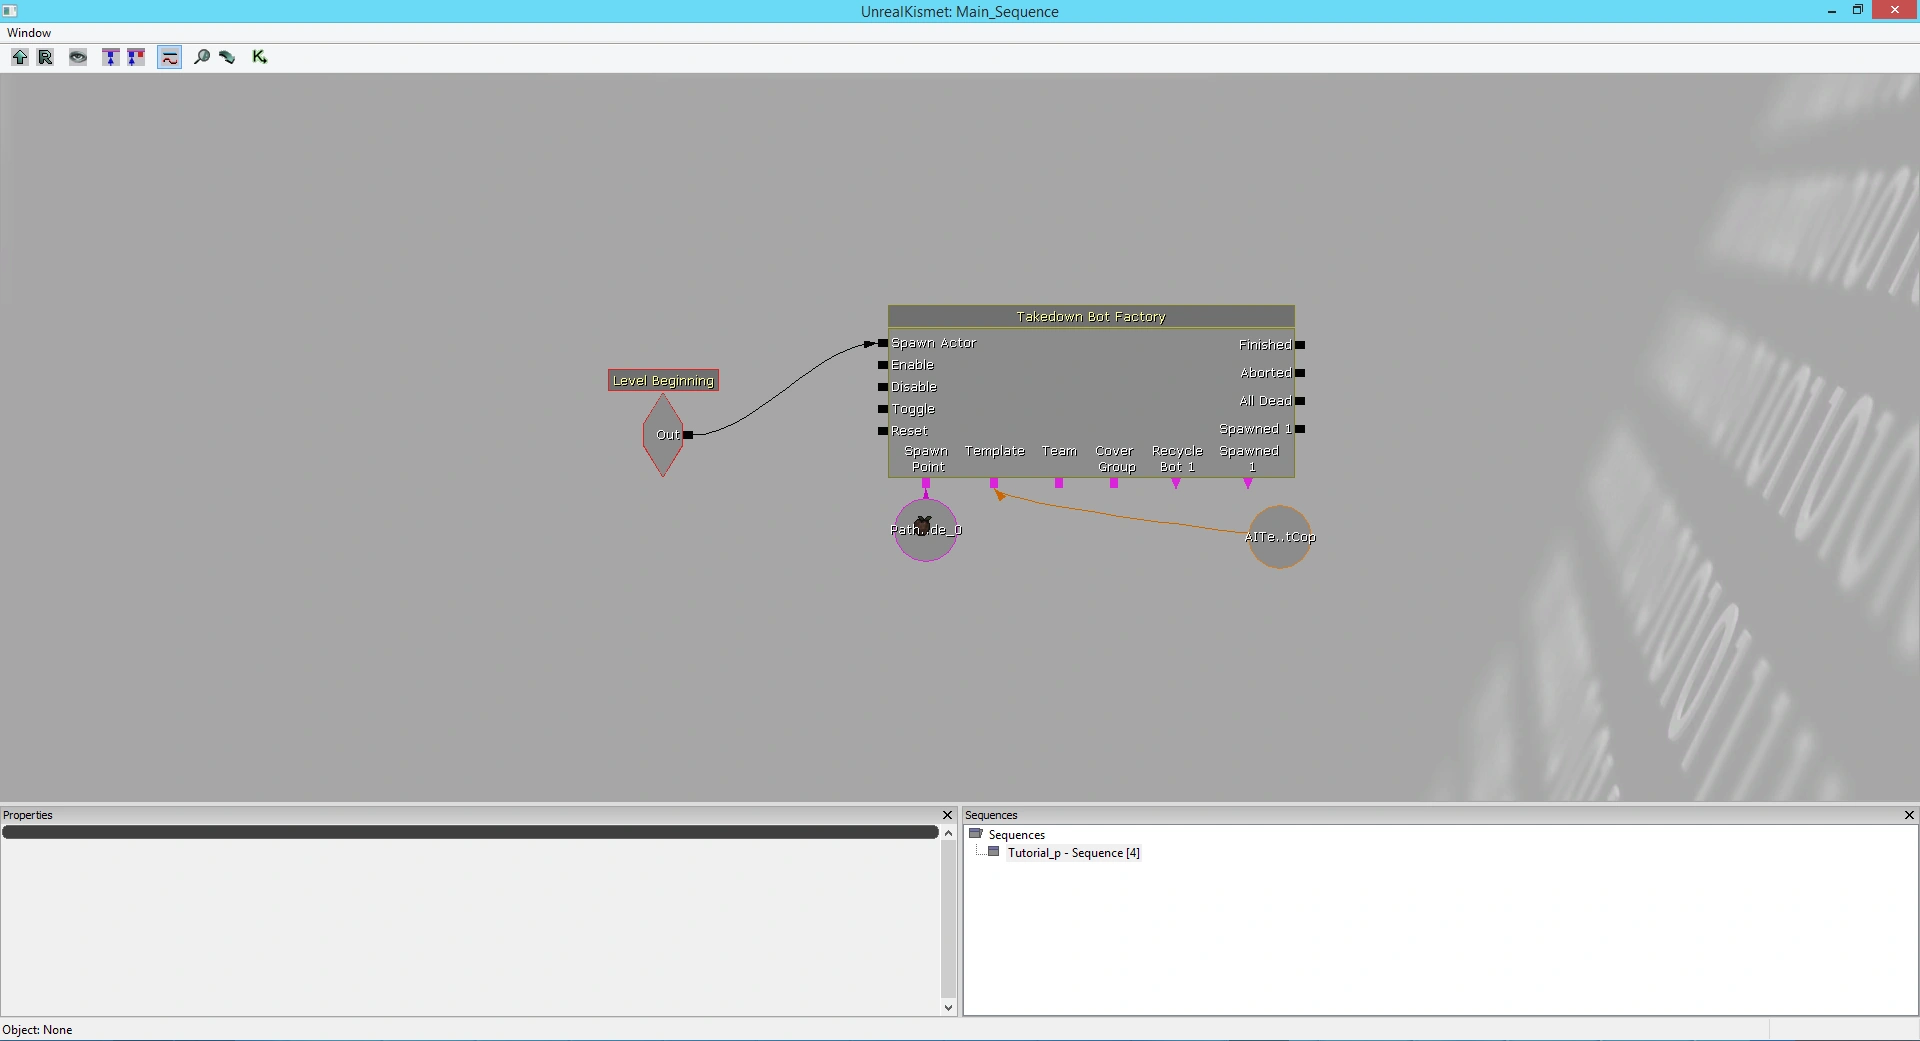This screenshot has height=1041, width=1920.
Task: Click the Recycle Bot 1 variable connector
Action: (1176, 483)
